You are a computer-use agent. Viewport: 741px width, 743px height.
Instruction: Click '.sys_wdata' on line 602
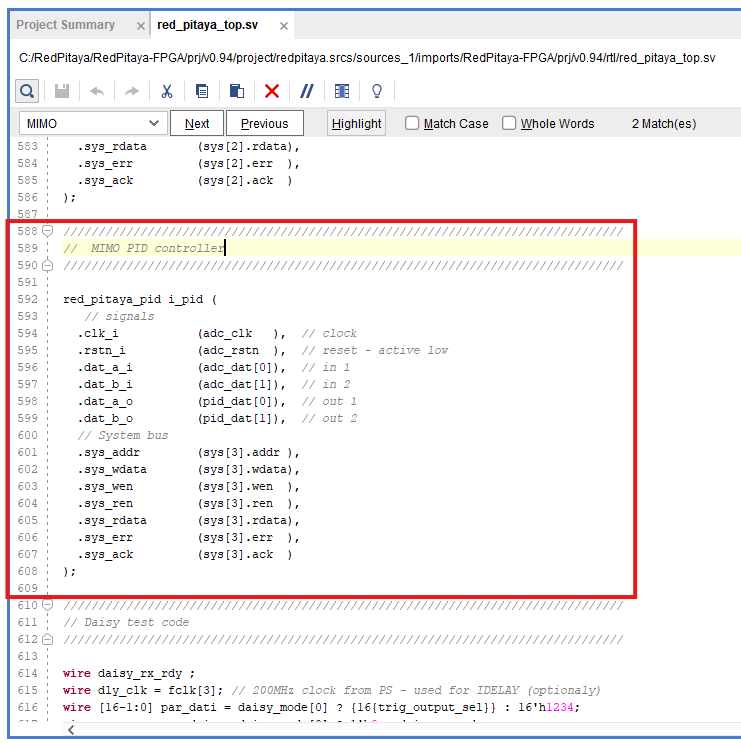(112, 470)
